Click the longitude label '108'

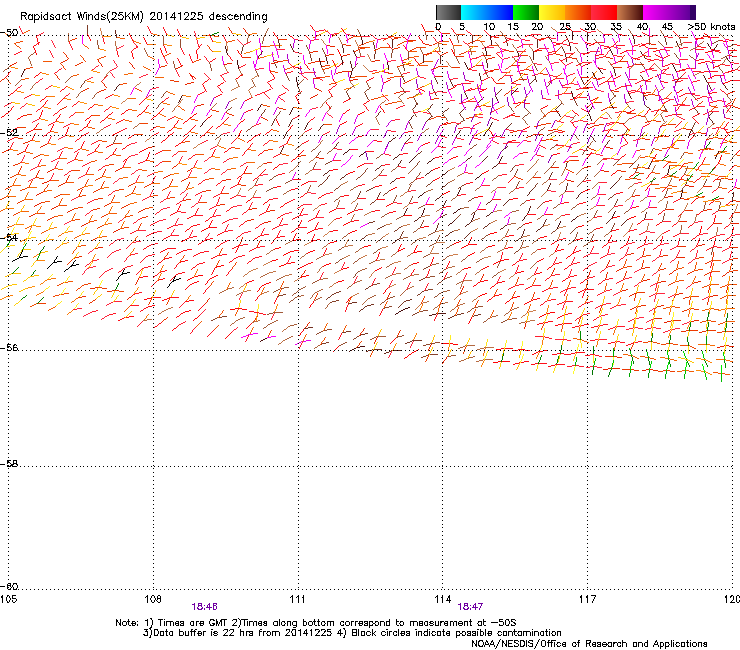(x=153, y=599)
